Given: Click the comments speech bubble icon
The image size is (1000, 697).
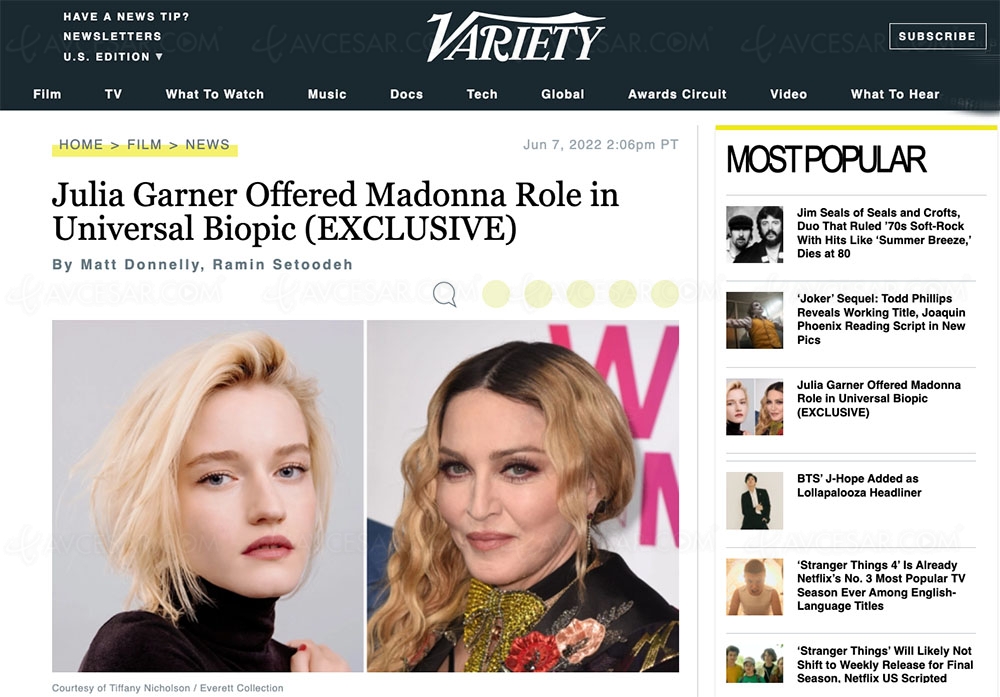Looking at the screenshot, I should tap(445, 294).
